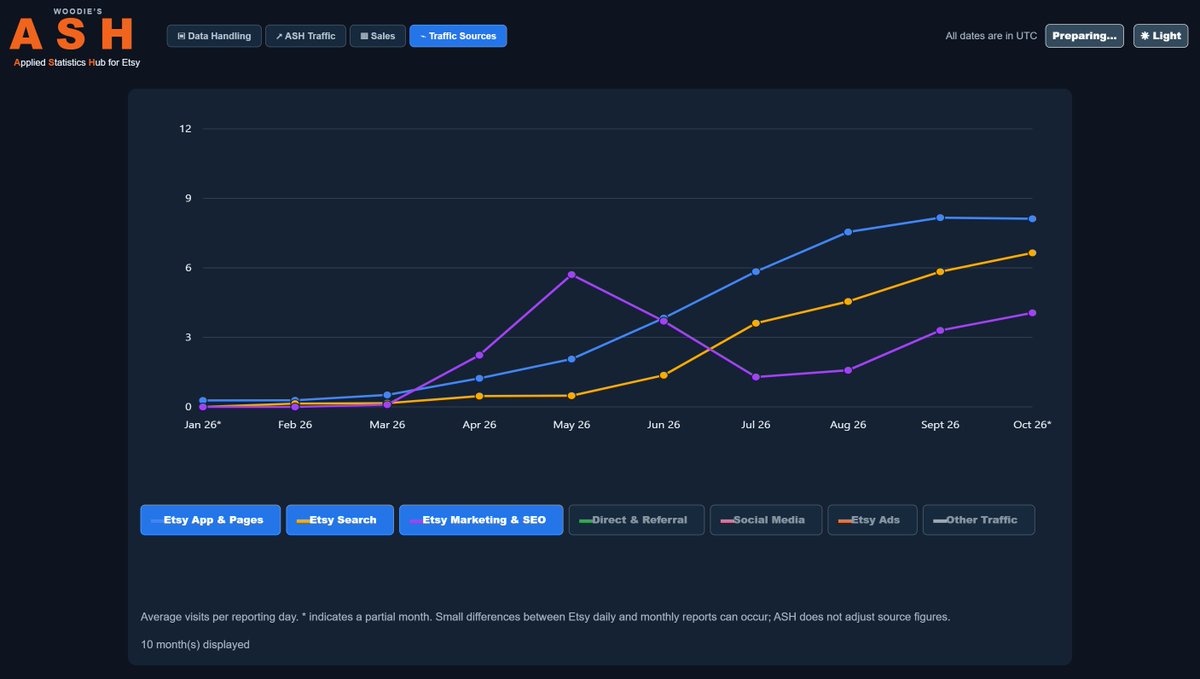
Task: Click the '6' y-axis value
Action: click(188, 267)
